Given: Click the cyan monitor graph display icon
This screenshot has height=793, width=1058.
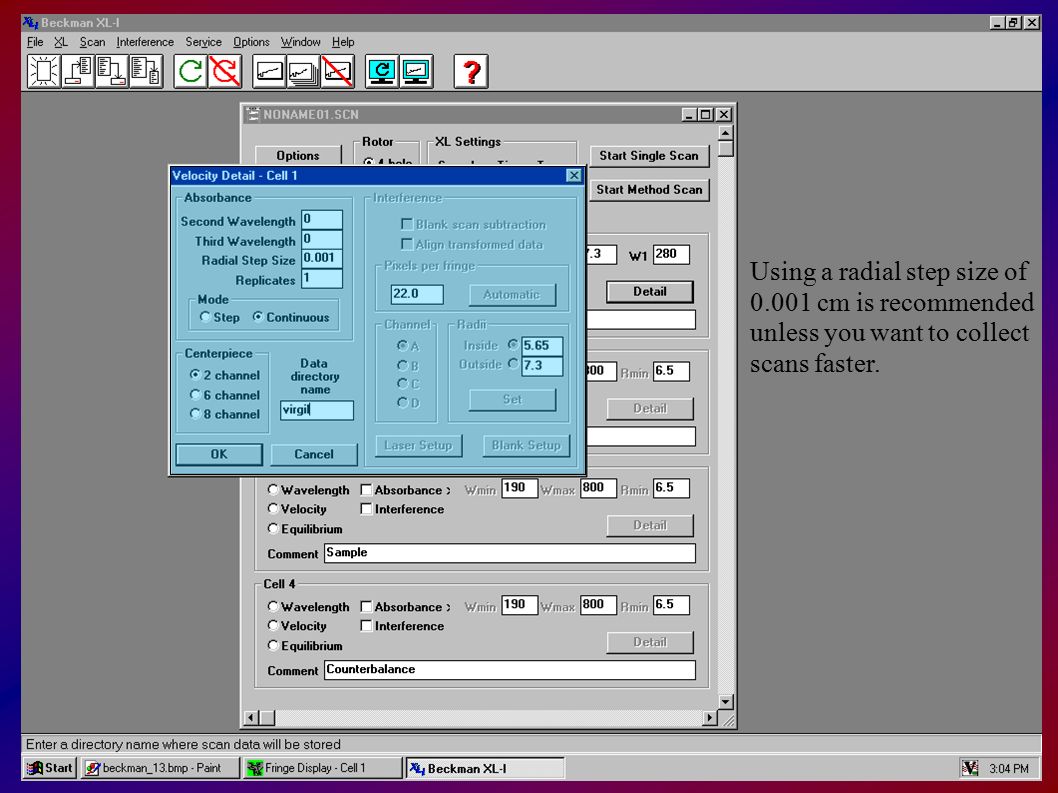Looking at the screenshot, I should pyautogui.click(x=416, y=71).
